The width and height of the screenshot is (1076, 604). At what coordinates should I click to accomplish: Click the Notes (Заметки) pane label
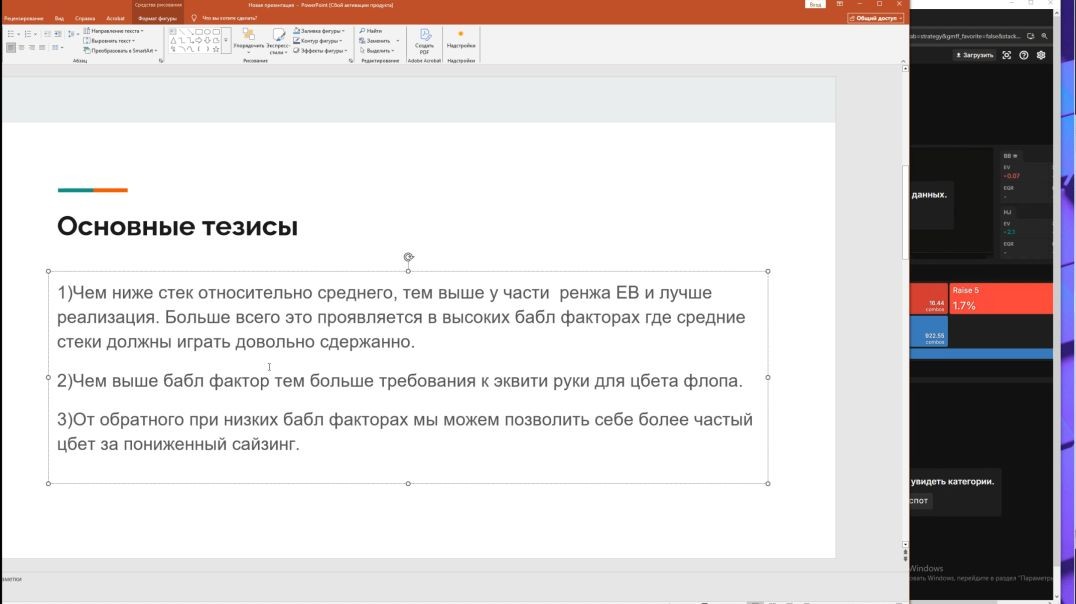(x=12, y=579)
